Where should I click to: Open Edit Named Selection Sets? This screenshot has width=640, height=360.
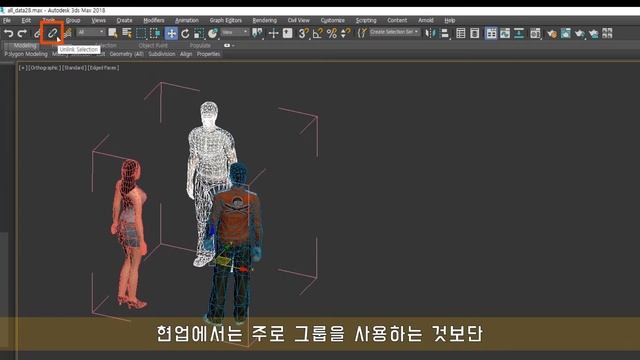[362, 33]
